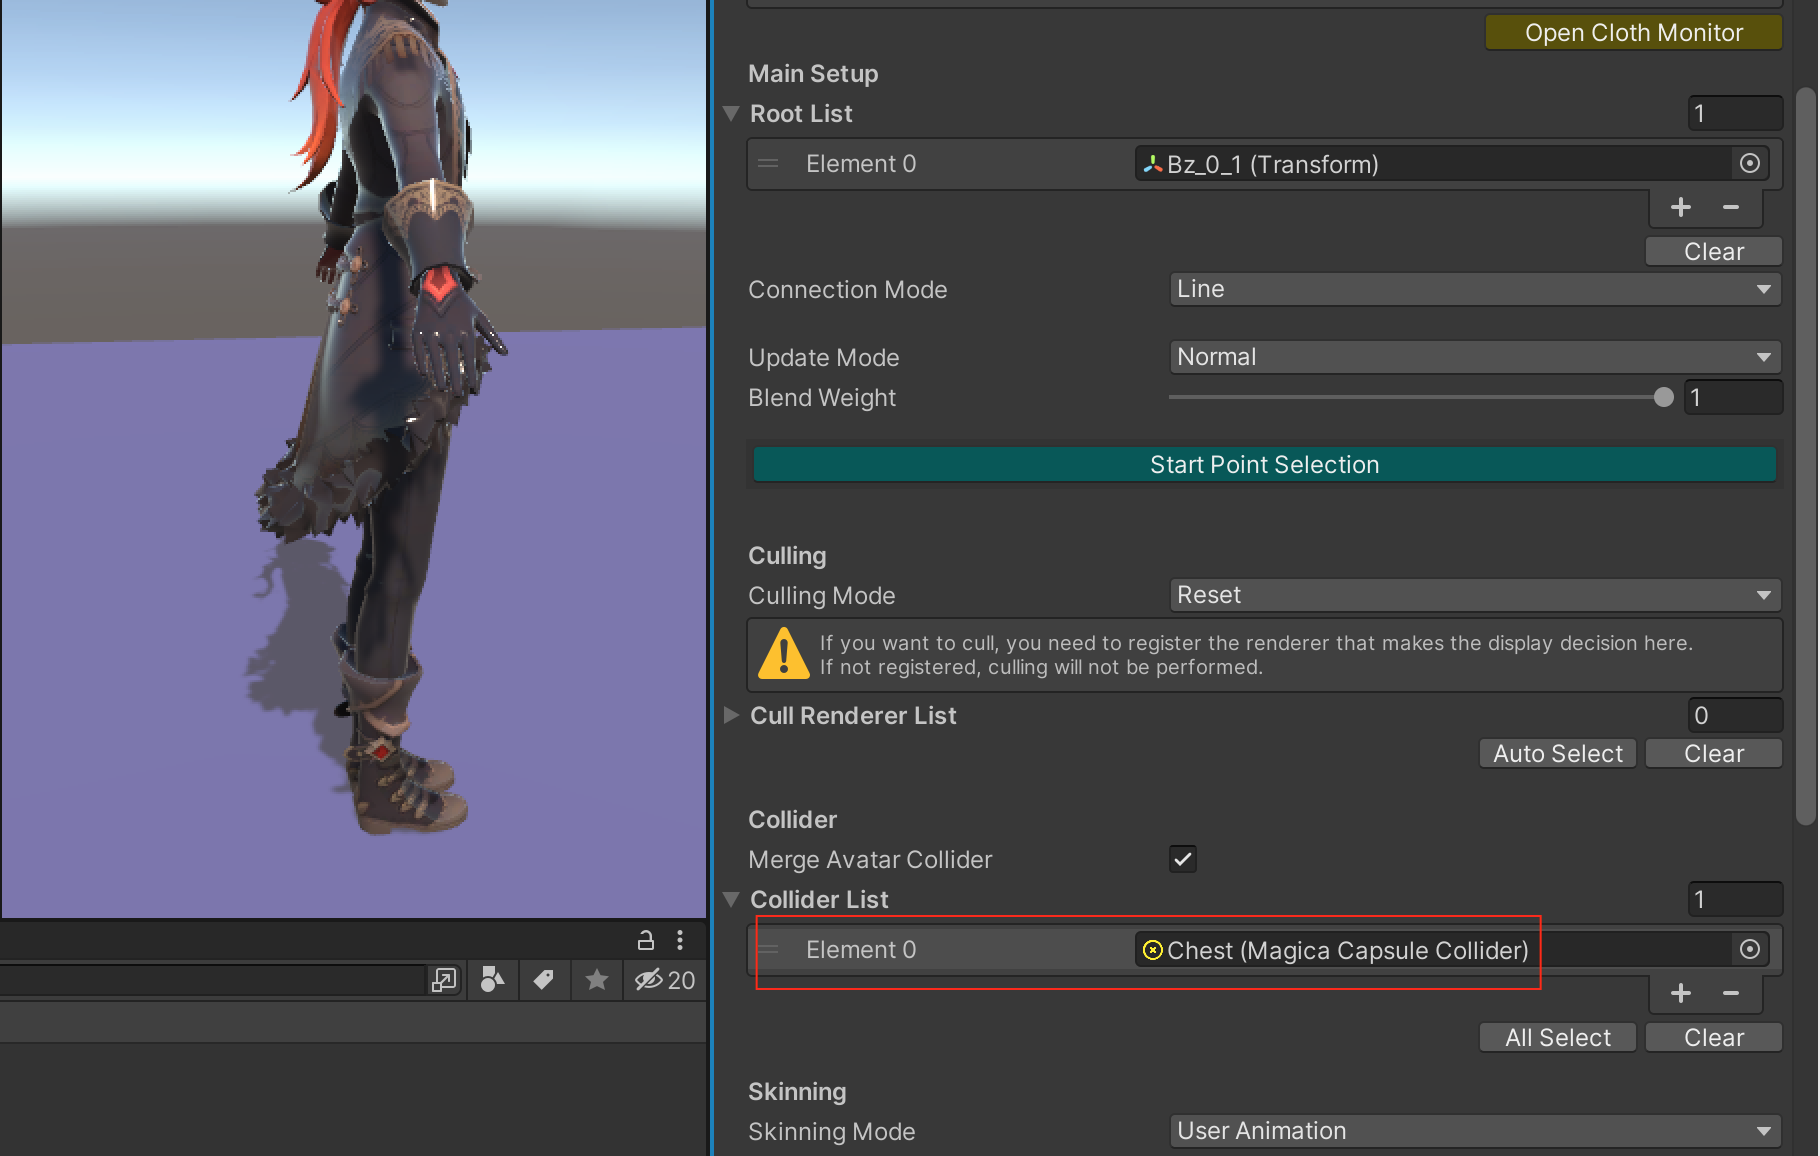Collapse the Root List foldout

point(731,114)
